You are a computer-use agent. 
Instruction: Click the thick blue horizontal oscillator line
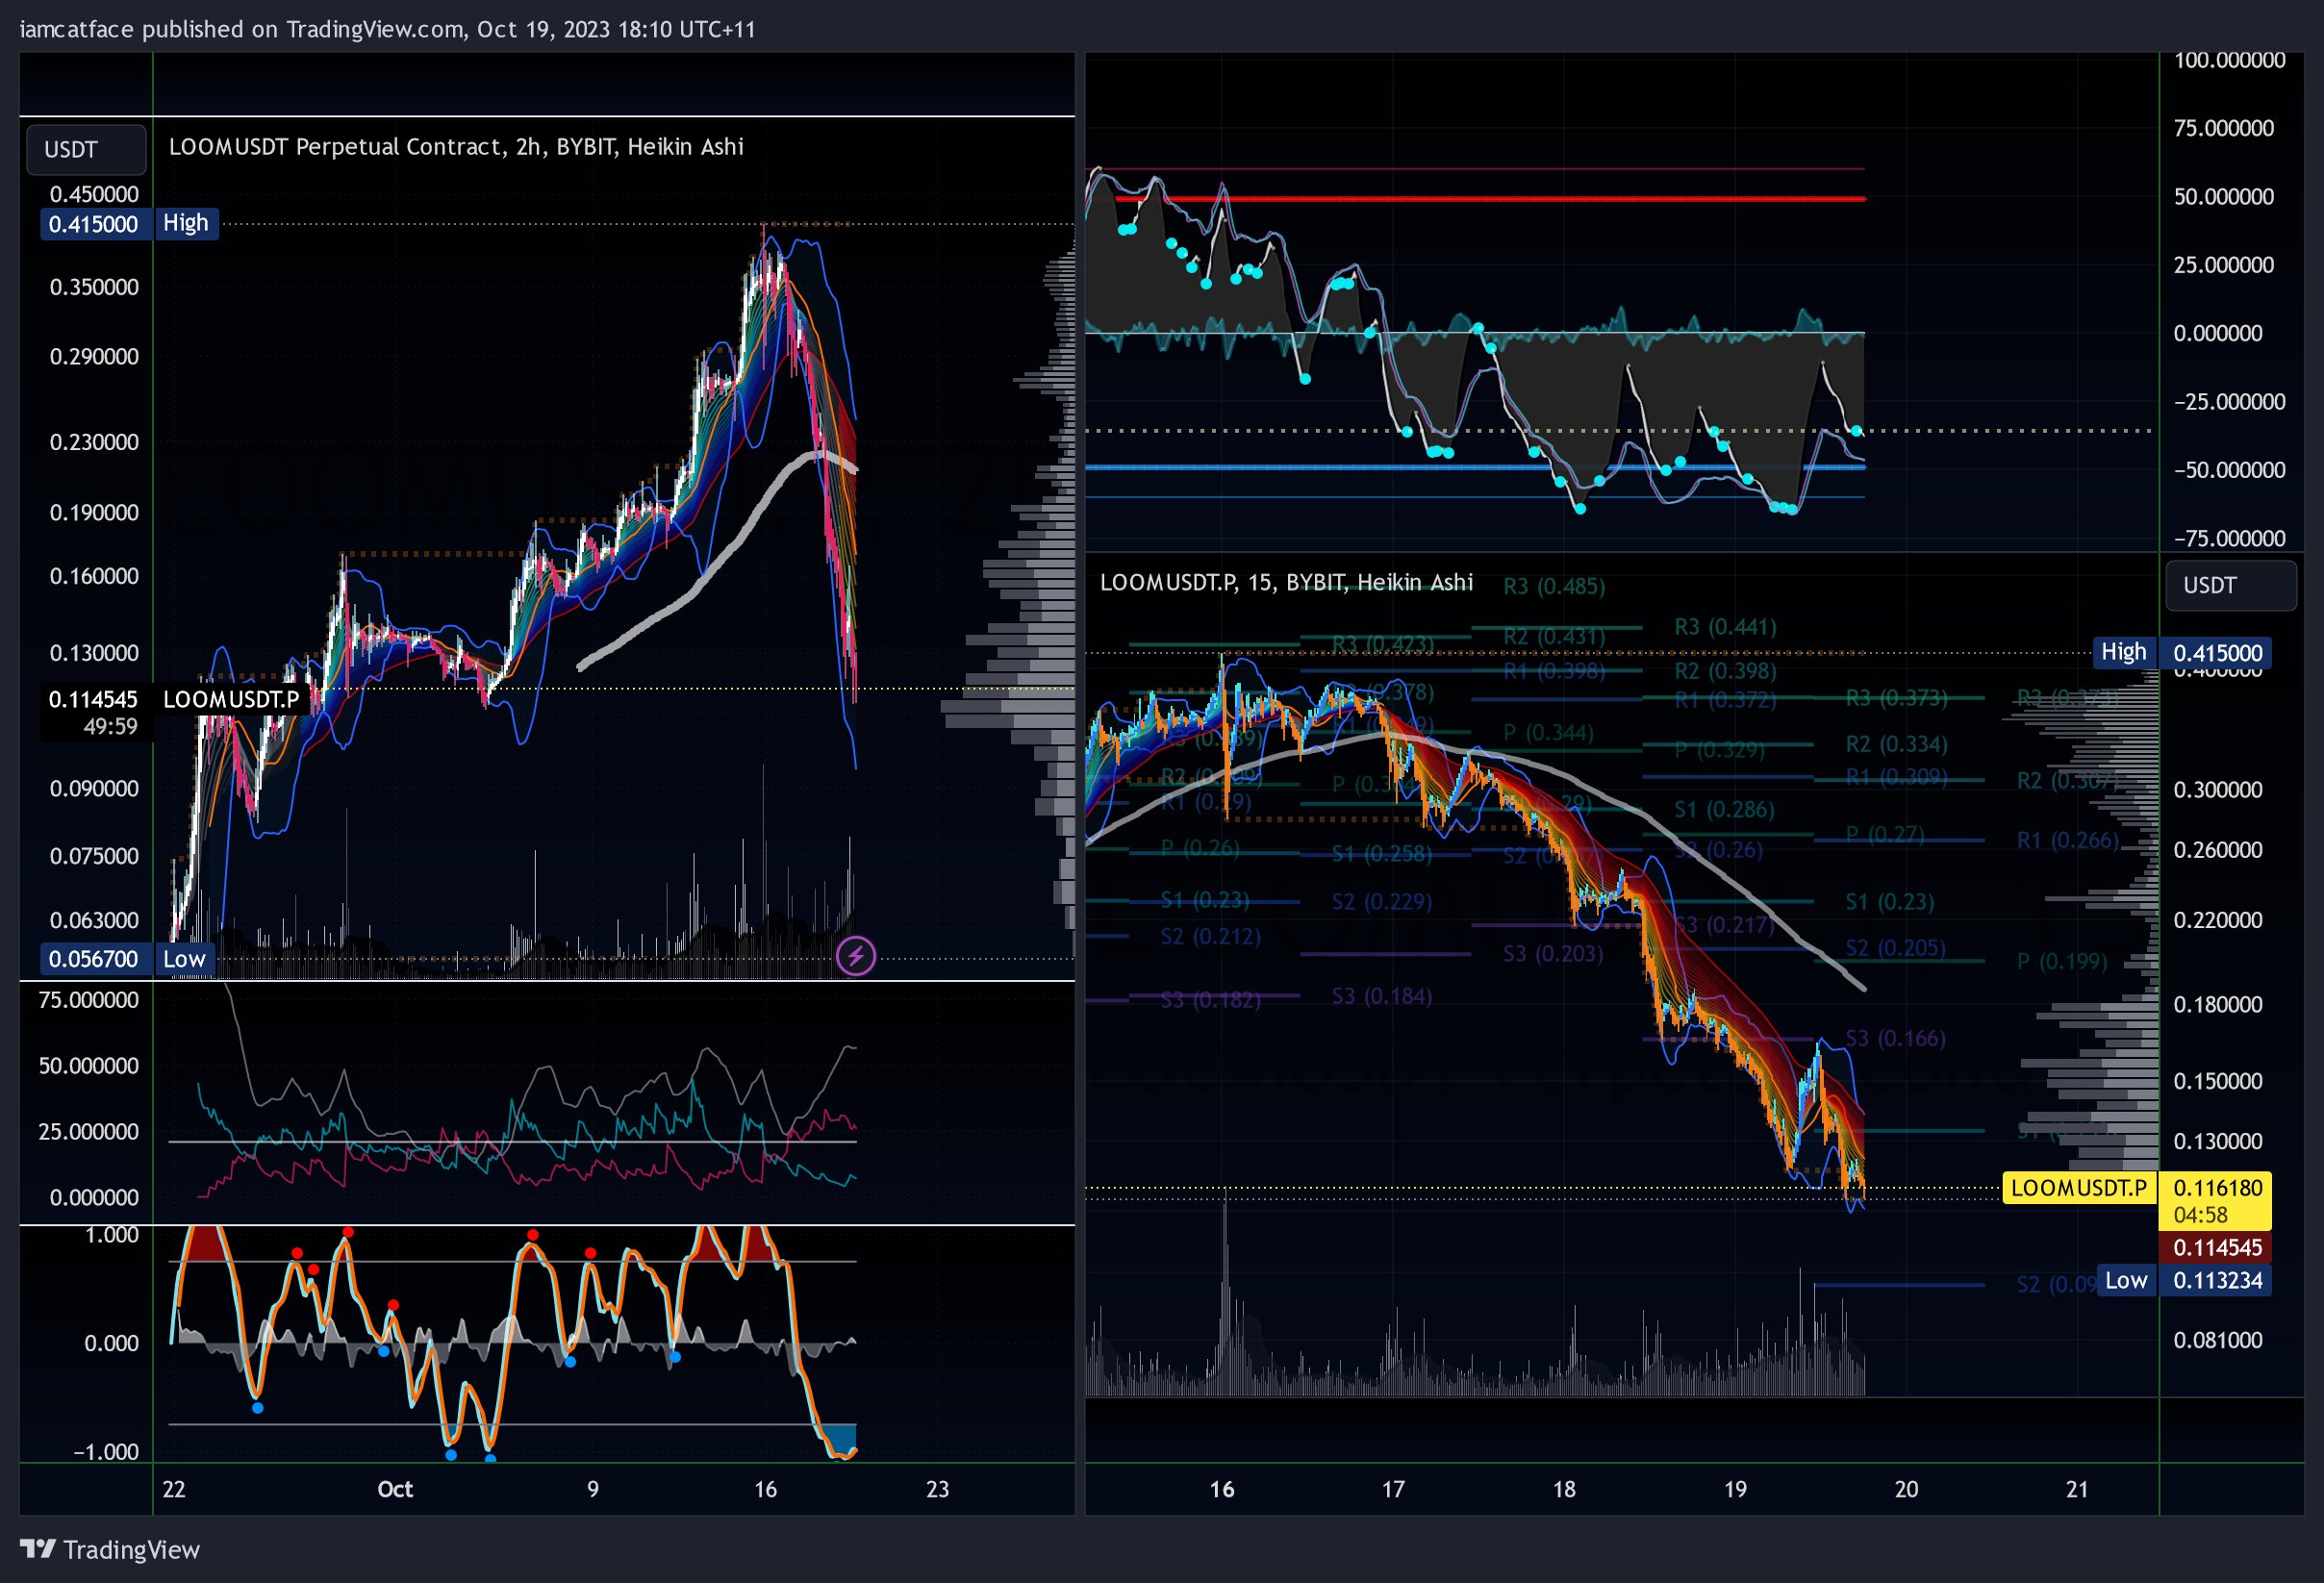coord(1474,467)
